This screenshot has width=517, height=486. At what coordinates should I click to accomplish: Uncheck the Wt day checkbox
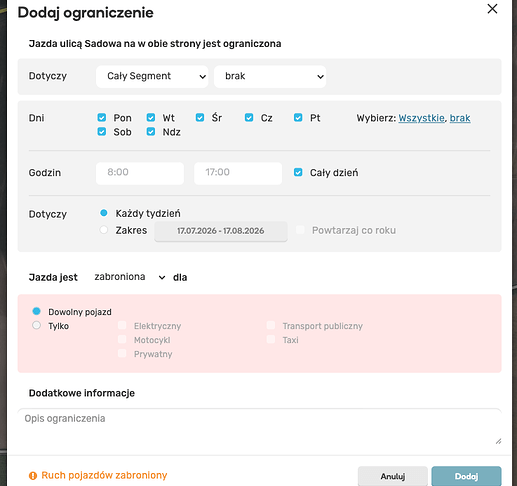point(151,117)
